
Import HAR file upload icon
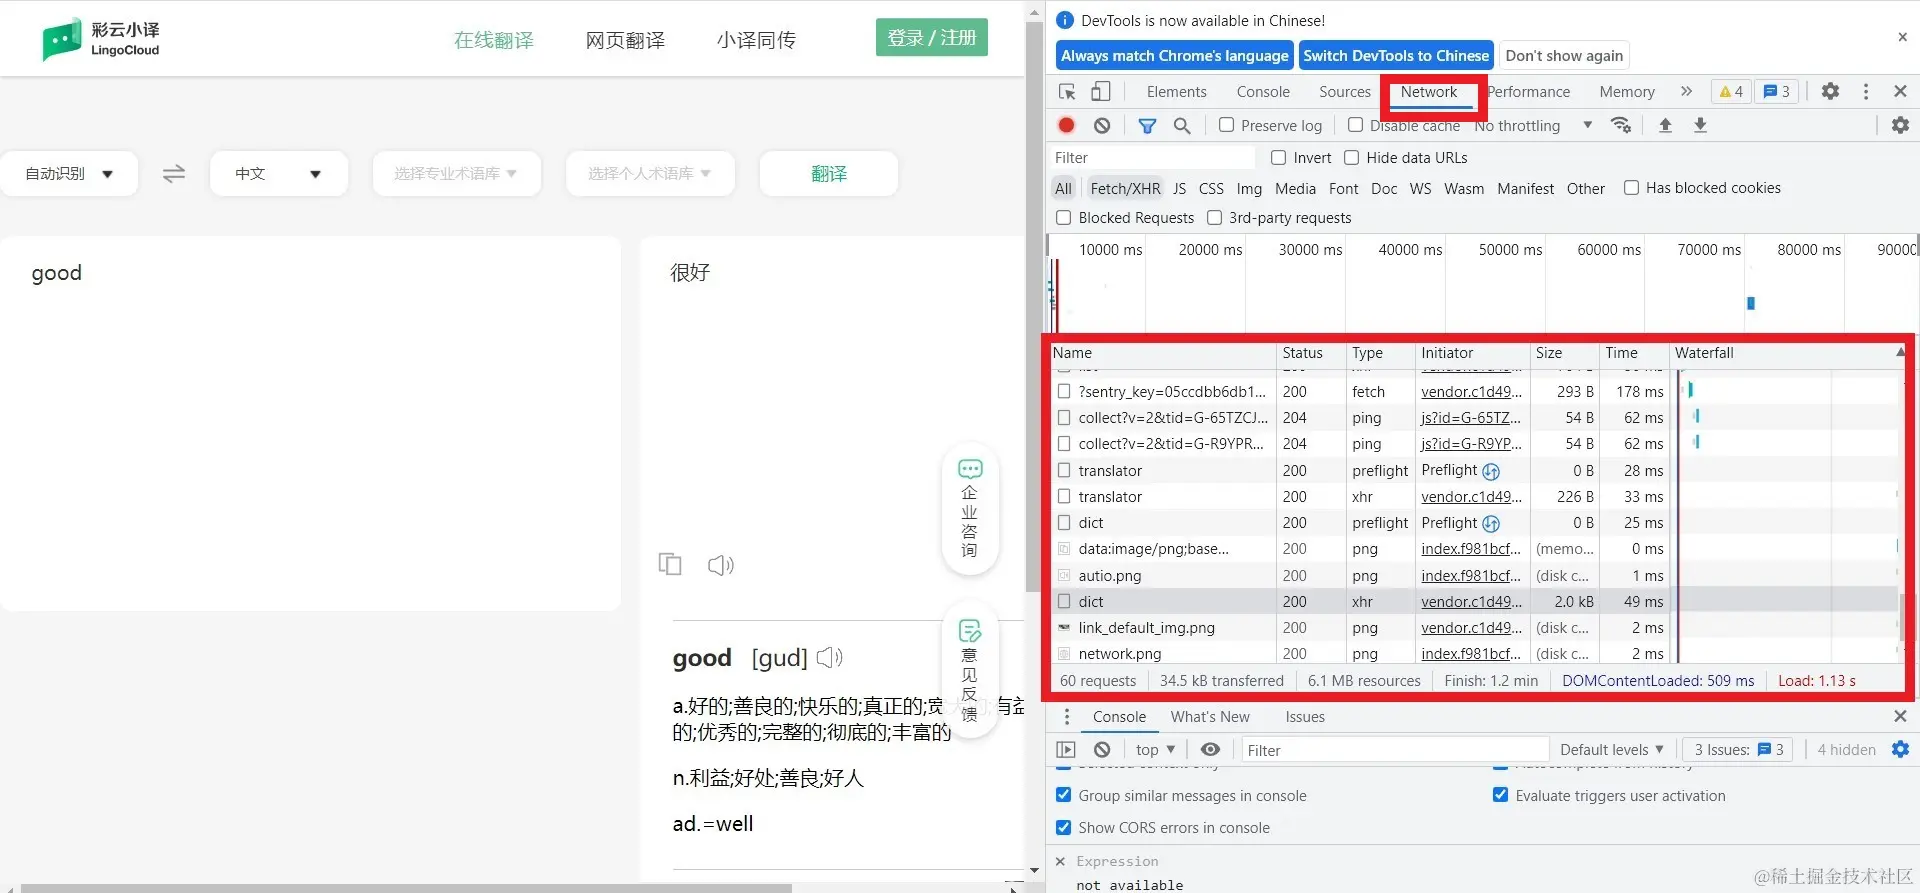pos(1665,125)
